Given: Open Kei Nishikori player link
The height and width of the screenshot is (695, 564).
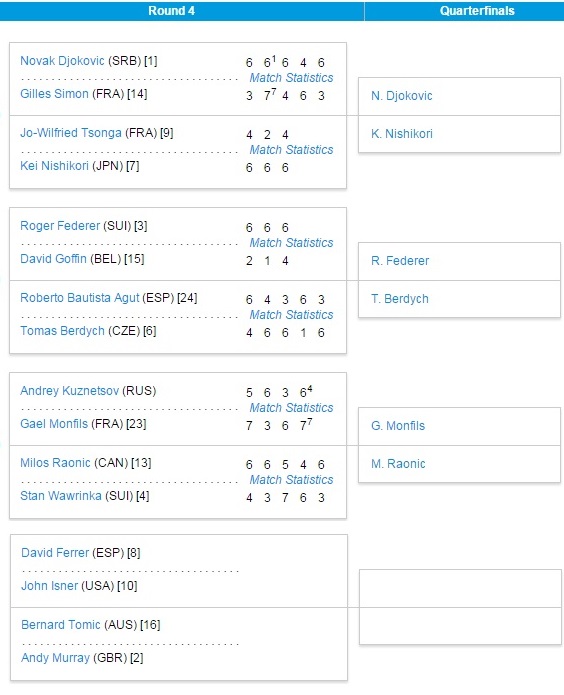Looking at the screenshot, I should [54, 166].
